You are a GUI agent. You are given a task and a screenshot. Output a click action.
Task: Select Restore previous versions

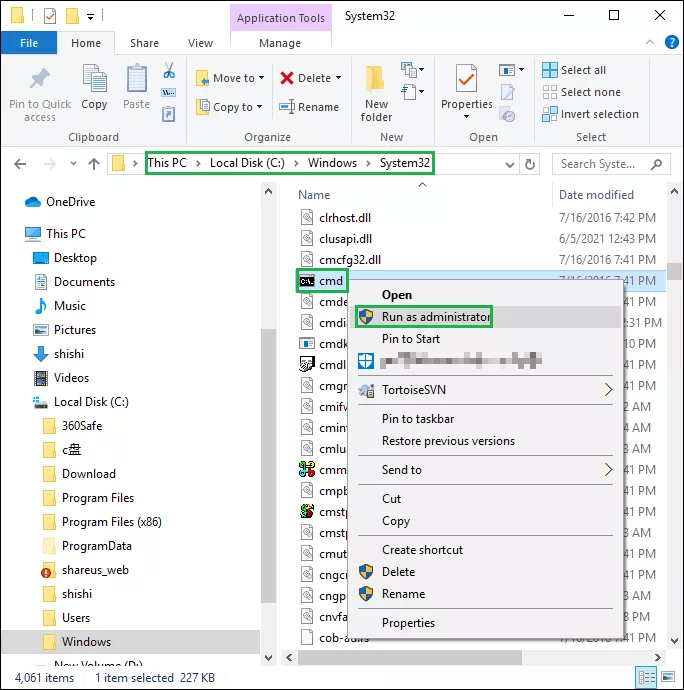(485, 441)
